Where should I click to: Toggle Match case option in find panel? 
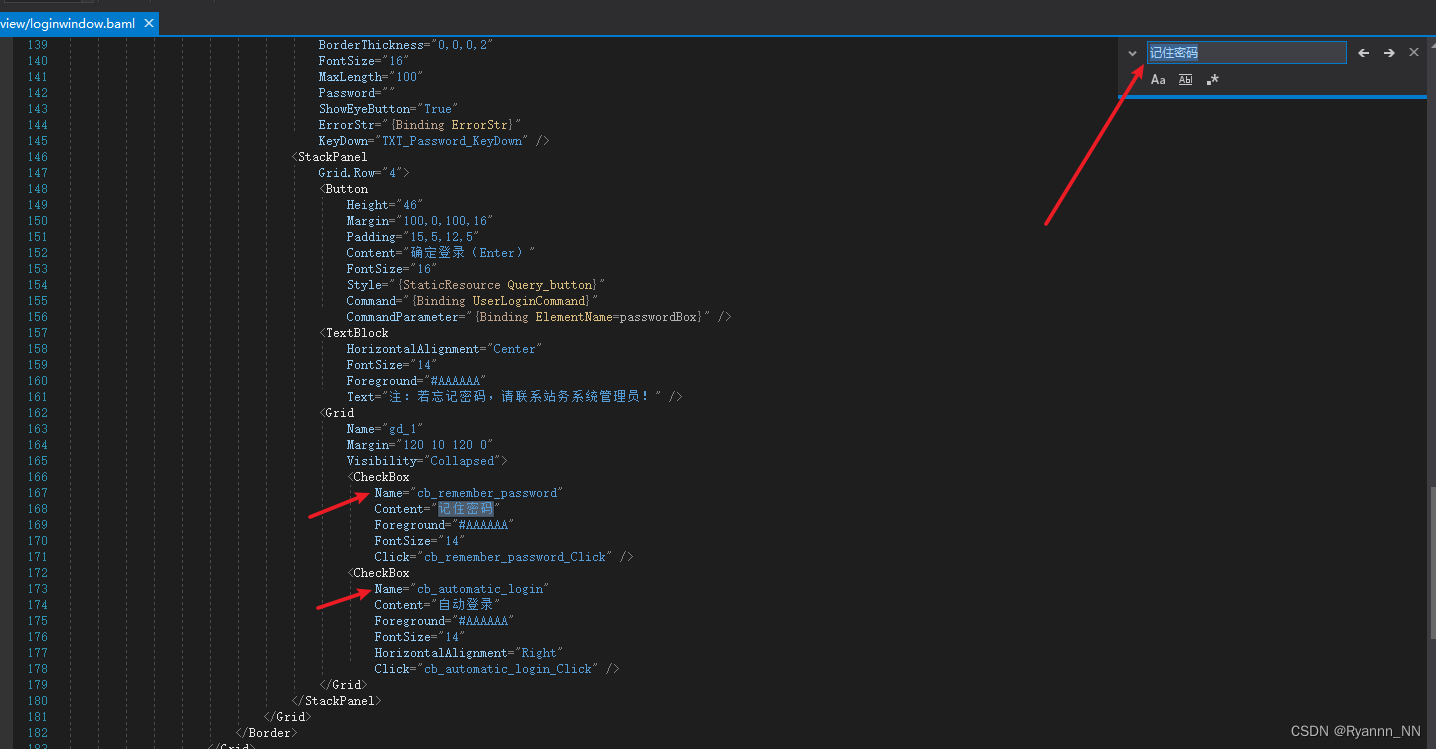click(1158, 80)
